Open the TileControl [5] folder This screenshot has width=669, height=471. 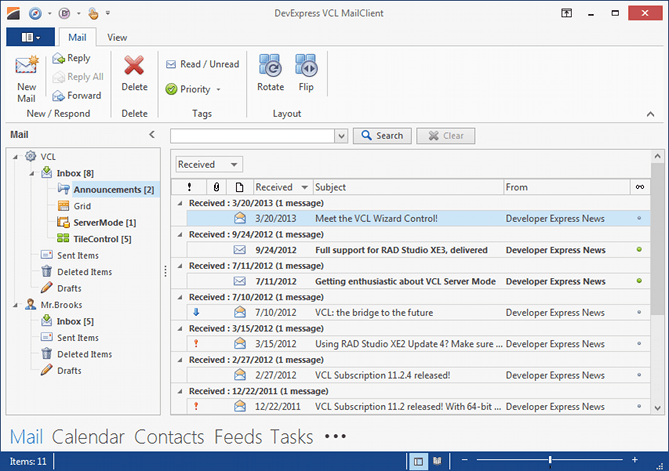point(102,239)
